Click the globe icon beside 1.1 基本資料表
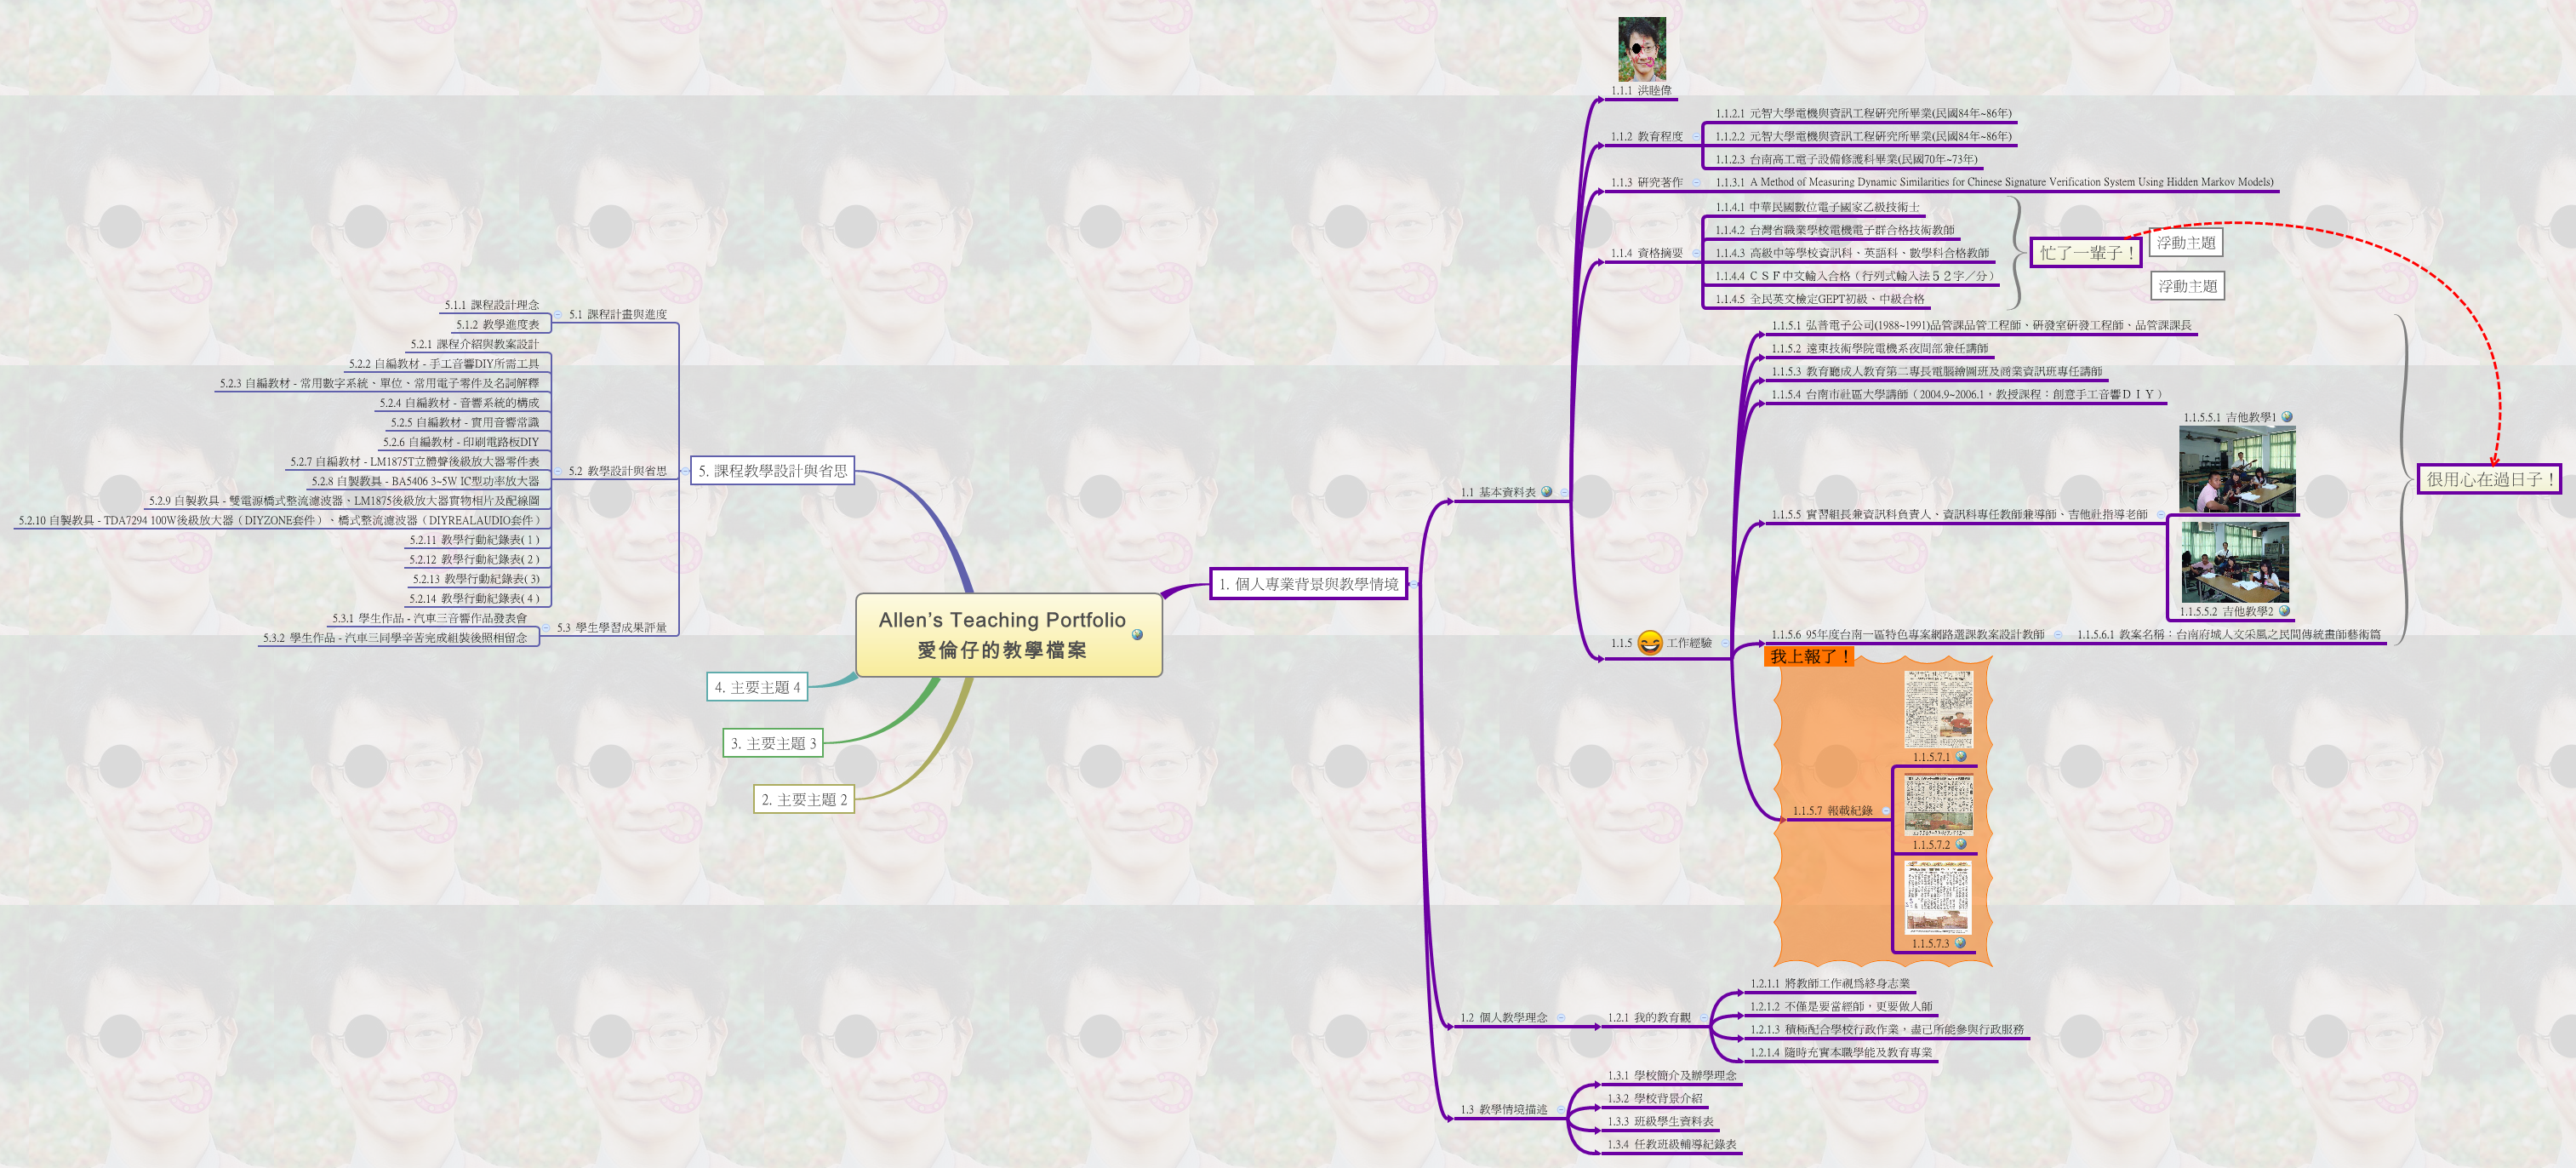The image size is (2576, 1168). [1547, 493]
